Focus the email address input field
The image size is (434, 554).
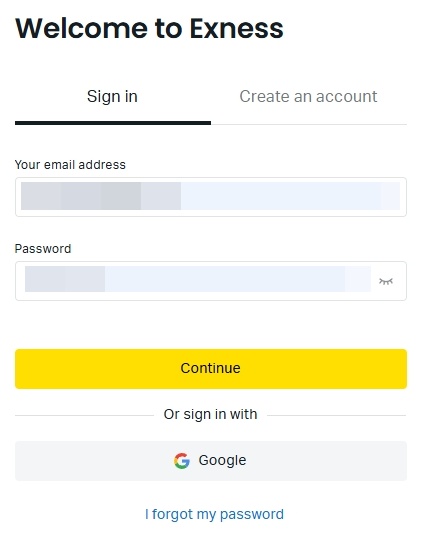click(211, 197)
